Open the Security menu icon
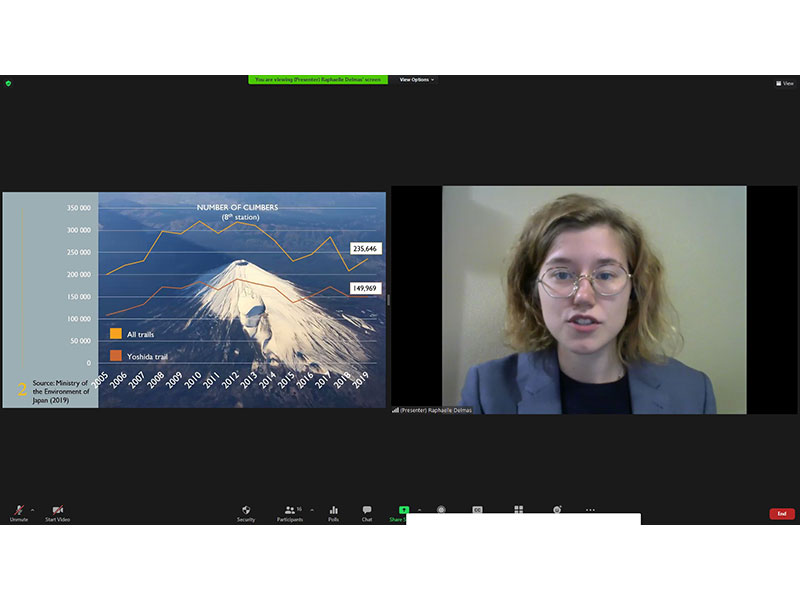 (x=246, y=512)
